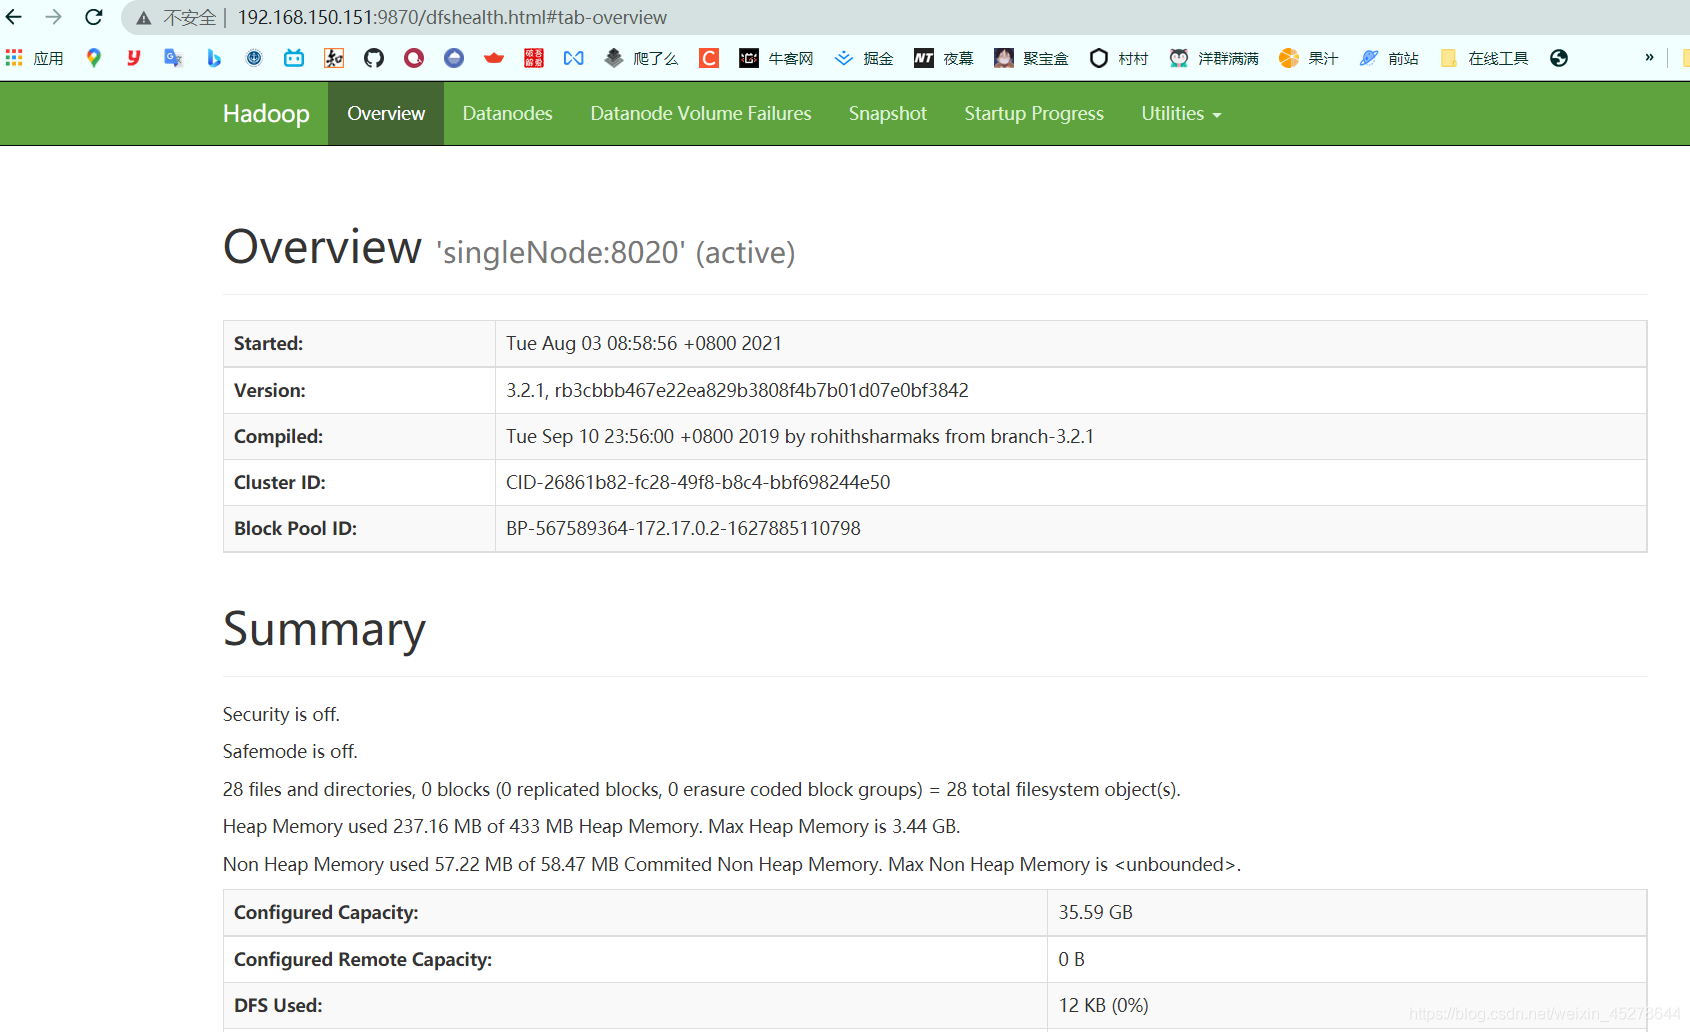Show more bookmarks via double chevron
The height and width of the screenshot is (1032, 1690).
(1649, 58)
